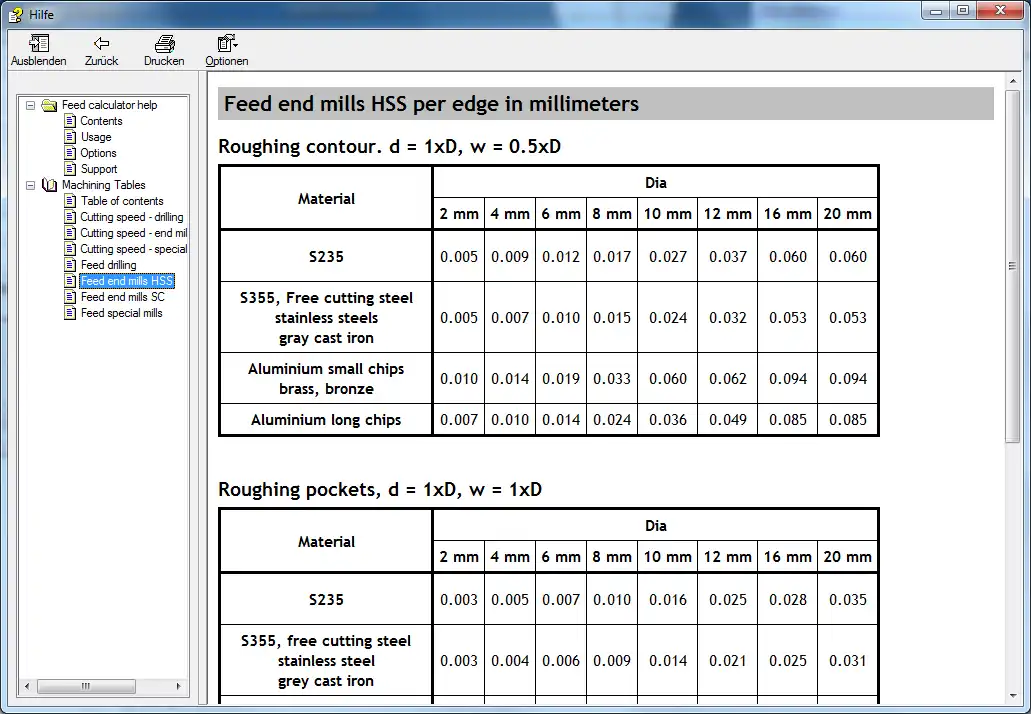The width and height of the screenshot is (1031, 714).
Task: Click the content pane vertical scrollbar thumb
Action: 1013,266
